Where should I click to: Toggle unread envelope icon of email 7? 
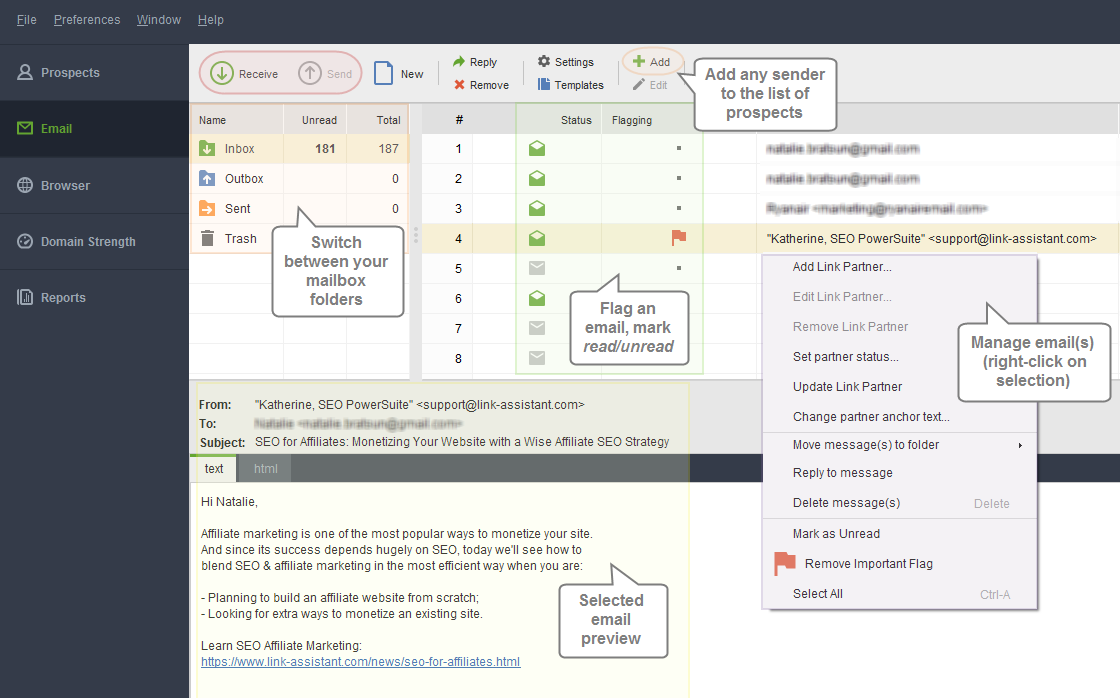click(537, 329)
